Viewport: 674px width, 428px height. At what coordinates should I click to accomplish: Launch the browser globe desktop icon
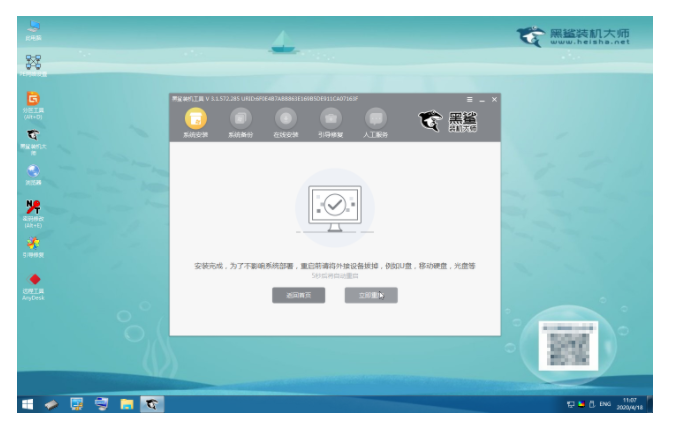[x=33, y=173]
